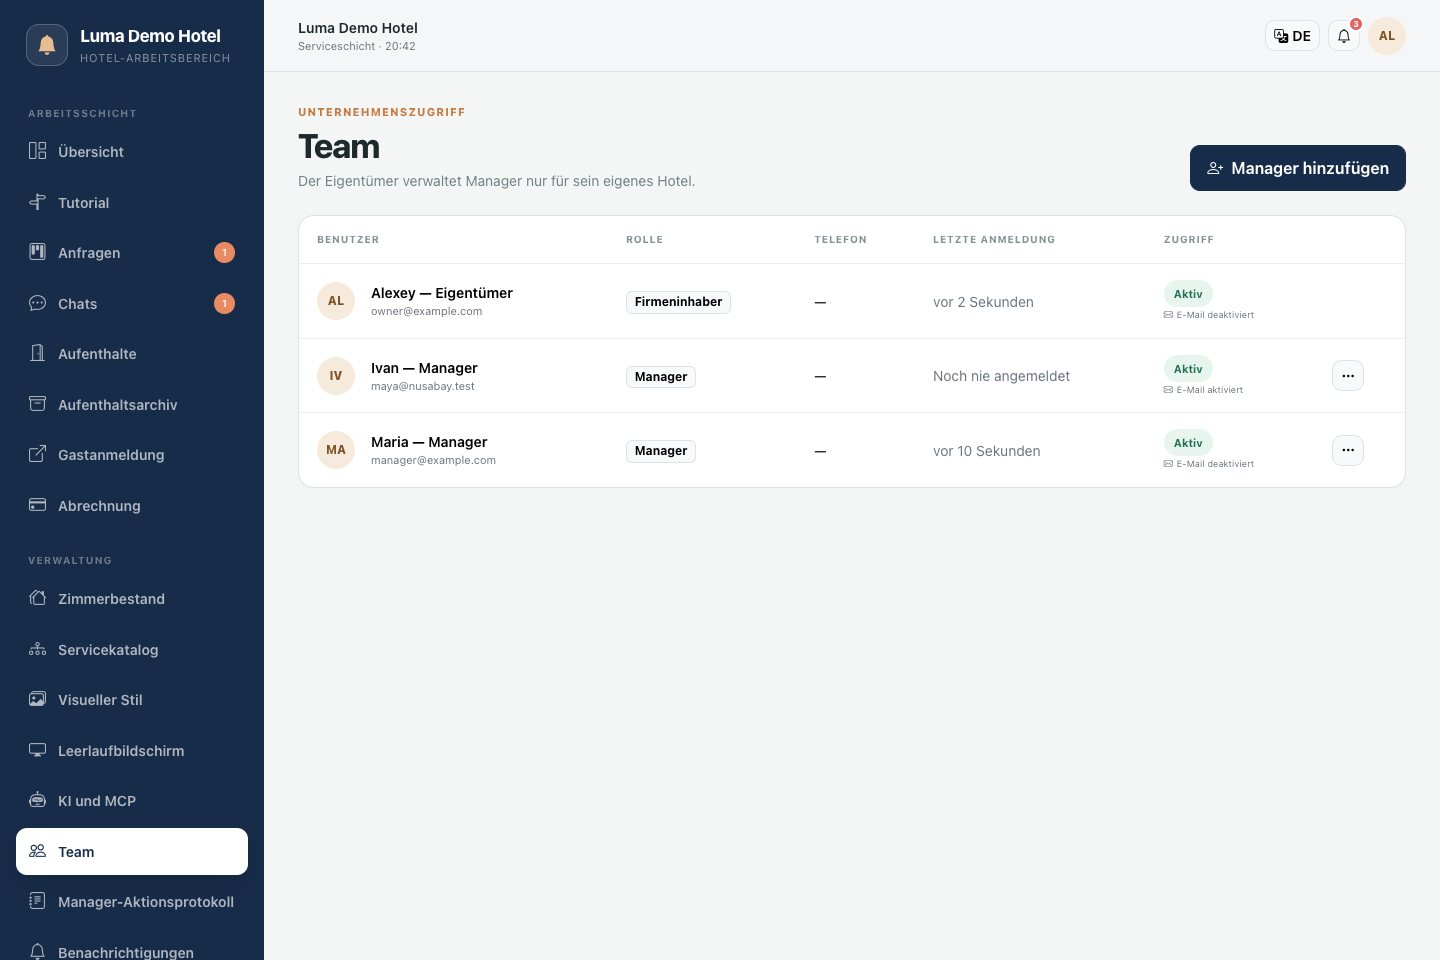Click the Firmeninhaber role badge

pos(678,302)
